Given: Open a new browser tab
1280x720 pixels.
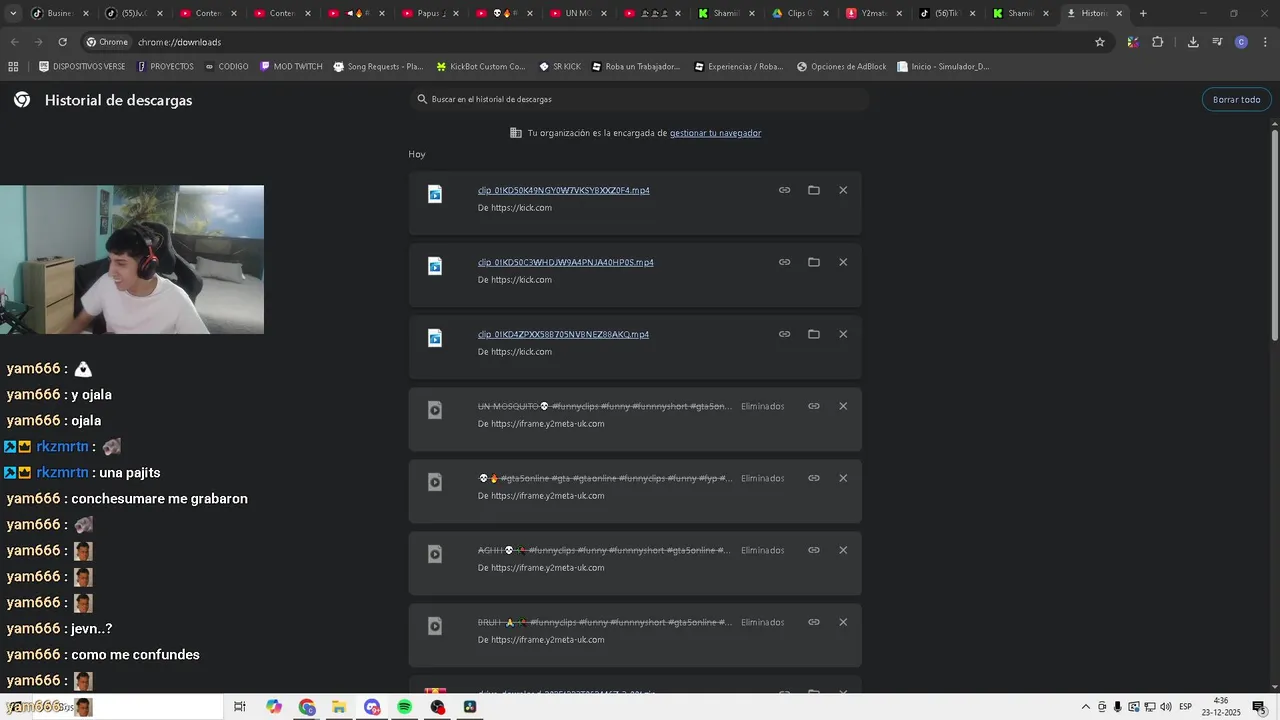Looking at the screenshot, I should point(1143,13).
